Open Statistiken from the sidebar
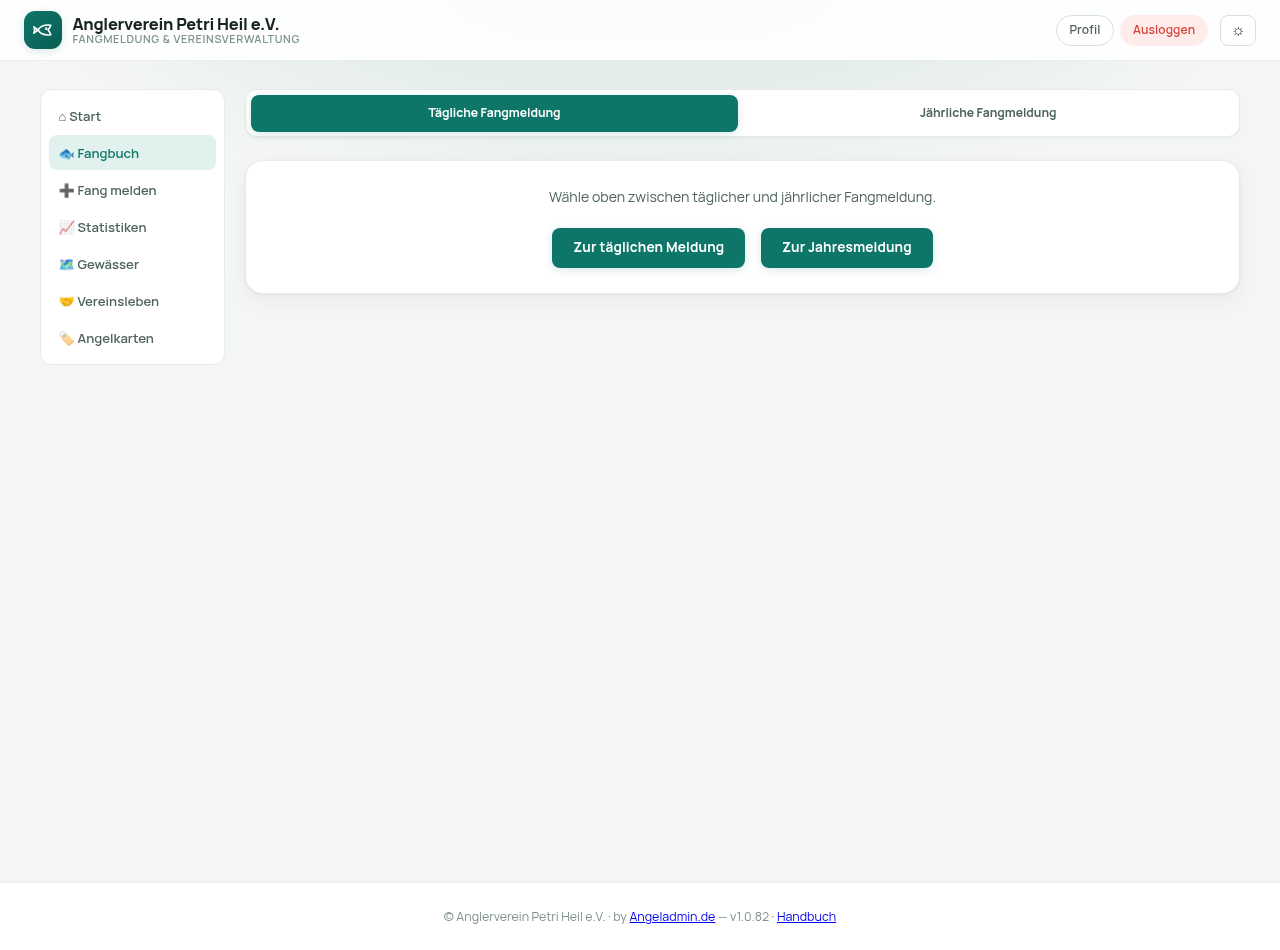The height and width of the screenshot is (950, 1280). coord(132,227)
